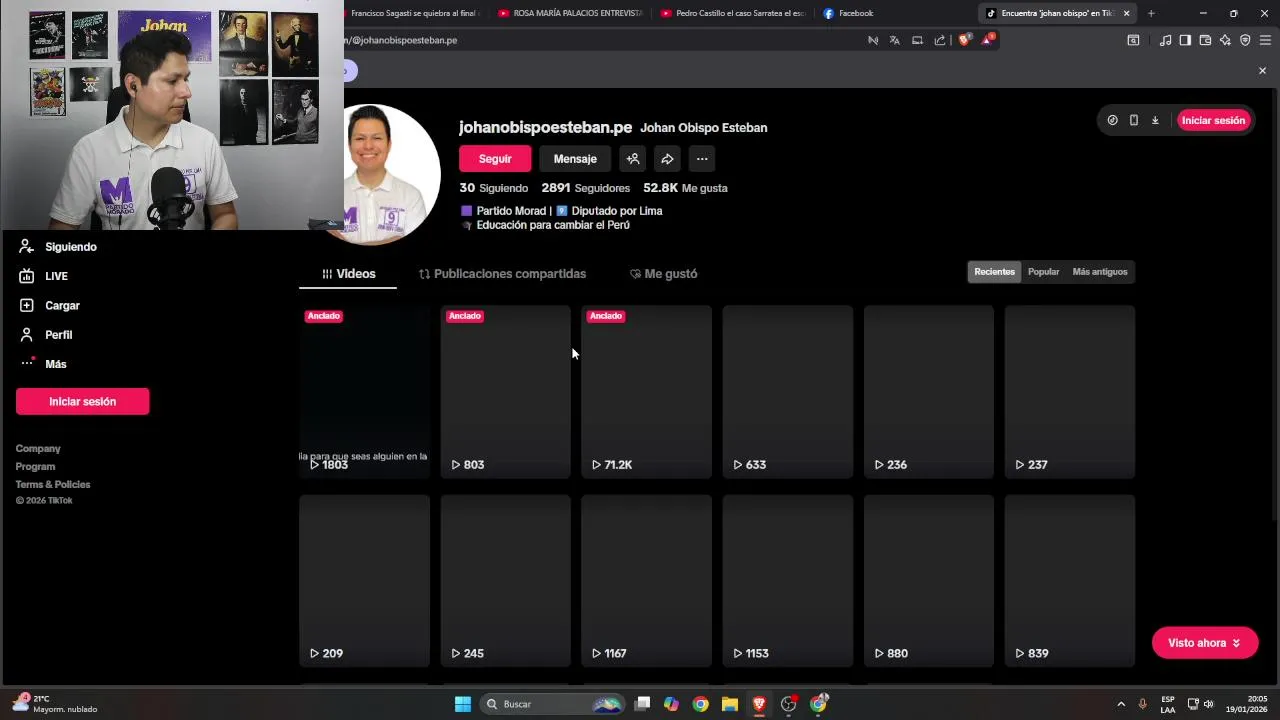Open File Explorer from taskbar

click(730, 704)
